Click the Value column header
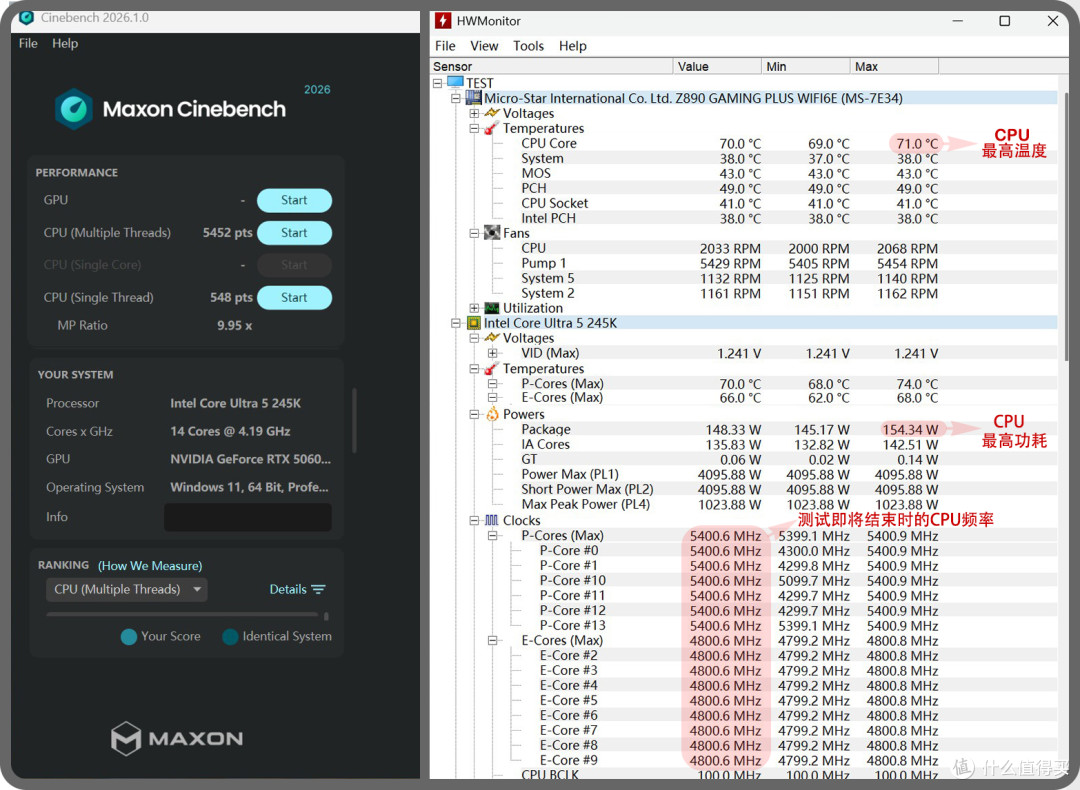 (x=717, y=66)
